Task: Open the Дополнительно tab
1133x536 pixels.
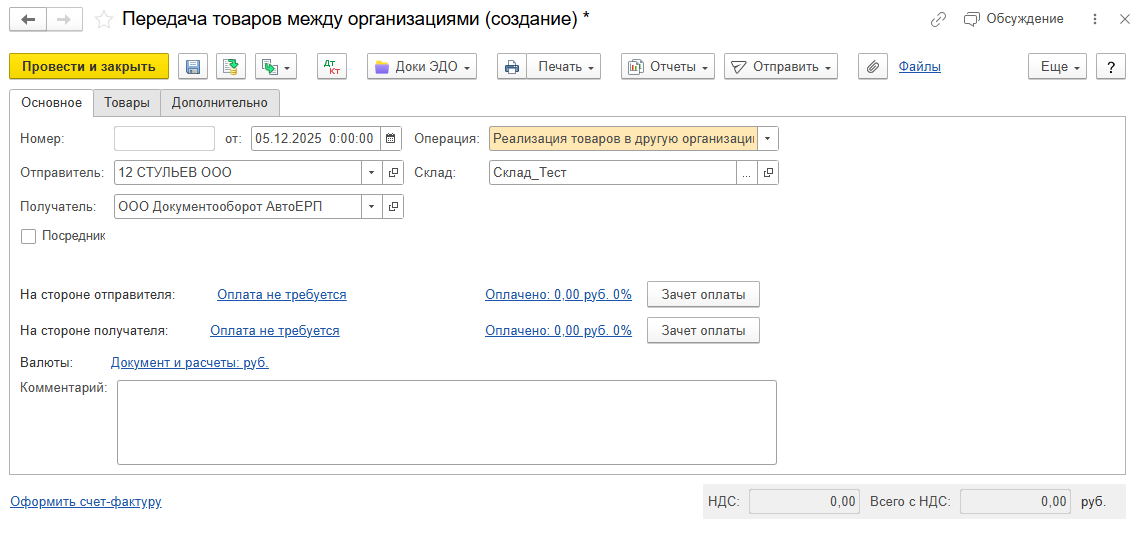Action: 220,102
